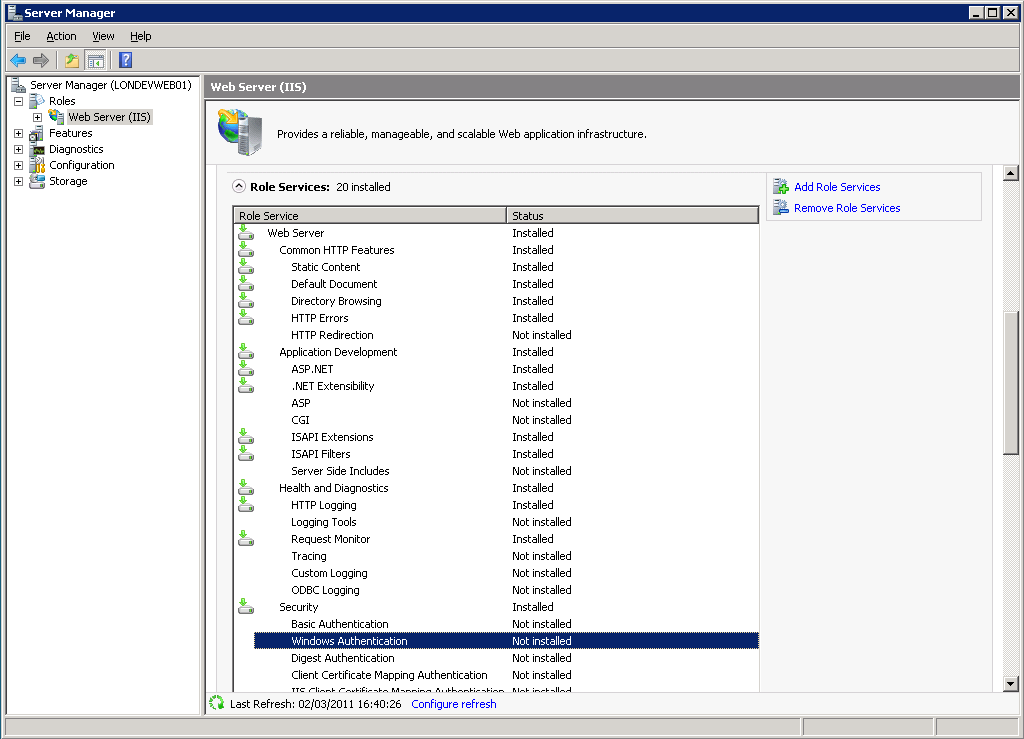Open the Help menu

click(140, 37)
